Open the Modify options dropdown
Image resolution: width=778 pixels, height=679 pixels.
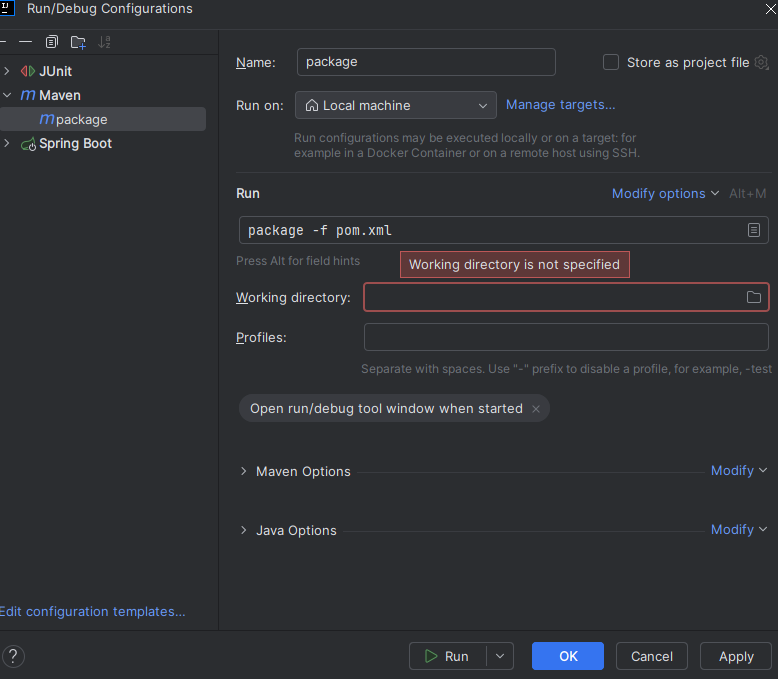point(665,194)
